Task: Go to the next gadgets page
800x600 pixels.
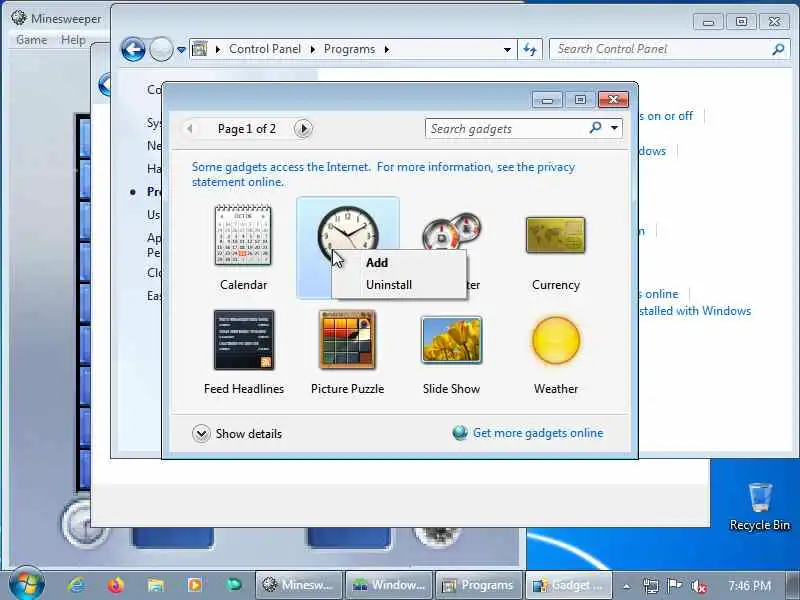Action: 303,129
